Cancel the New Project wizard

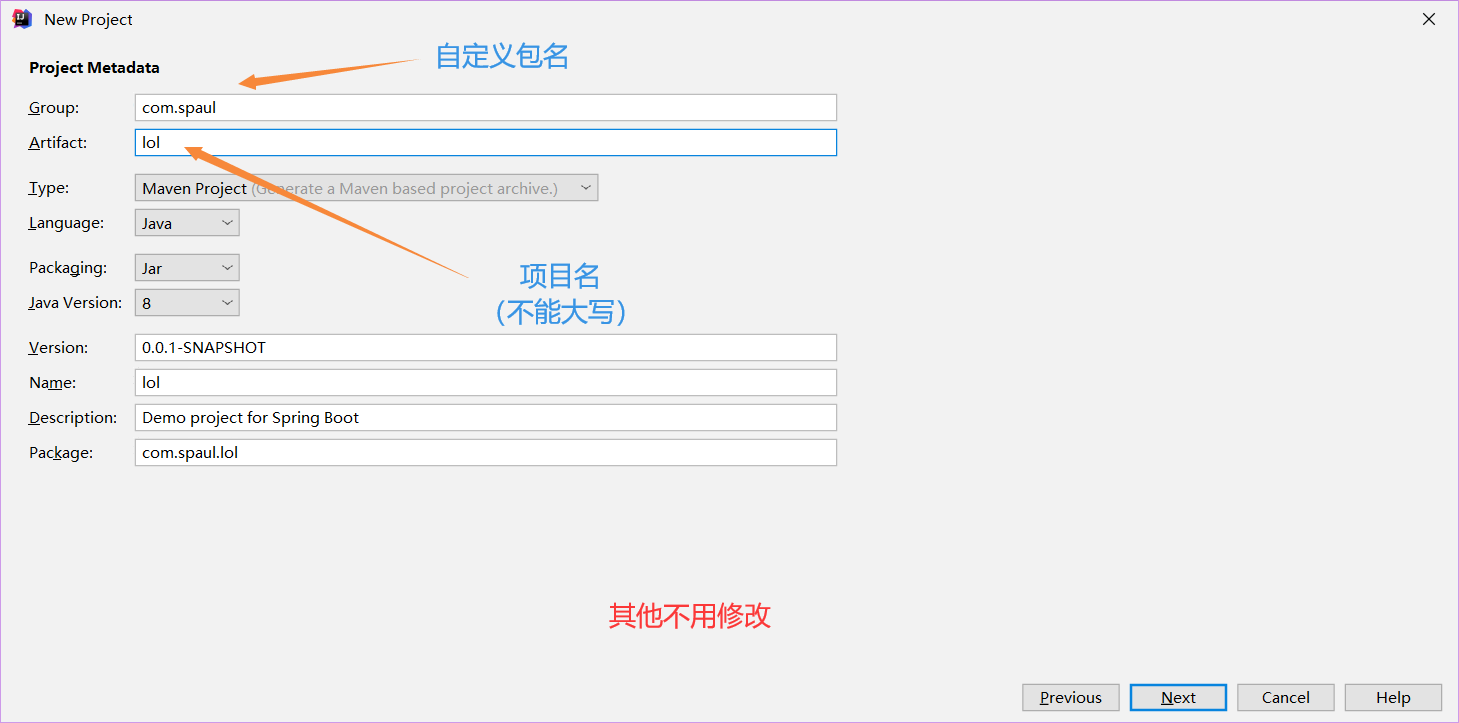coord(1286,698)
